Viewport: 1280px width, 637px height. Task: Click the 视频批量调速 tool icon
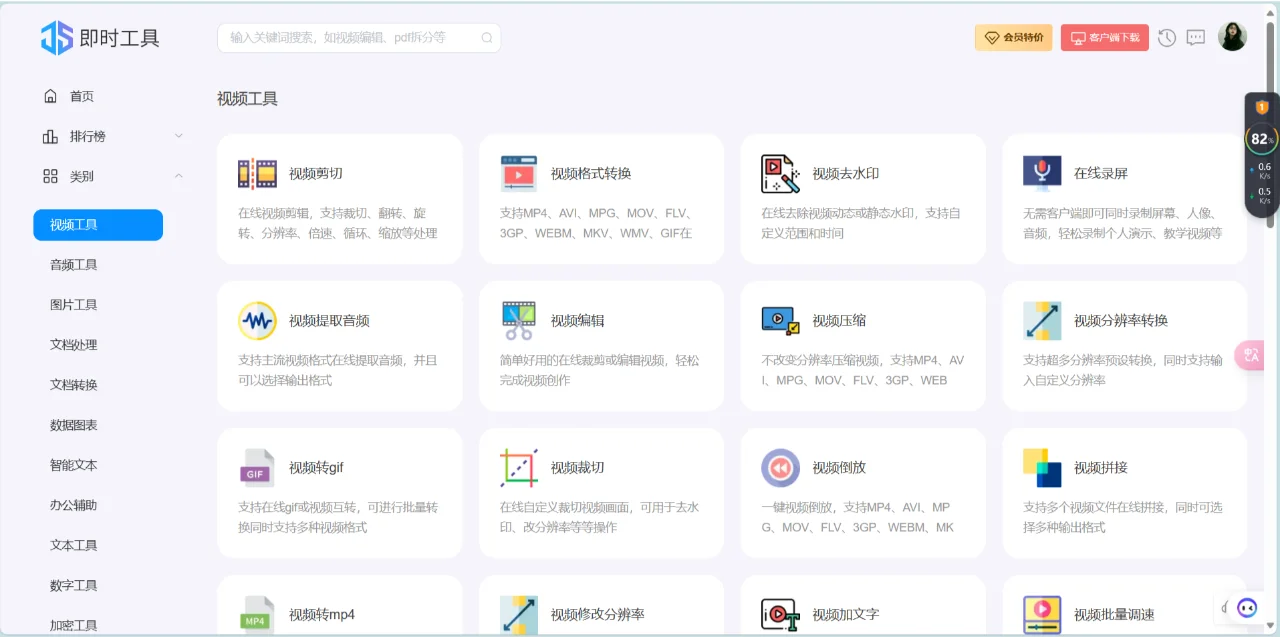1042,615
